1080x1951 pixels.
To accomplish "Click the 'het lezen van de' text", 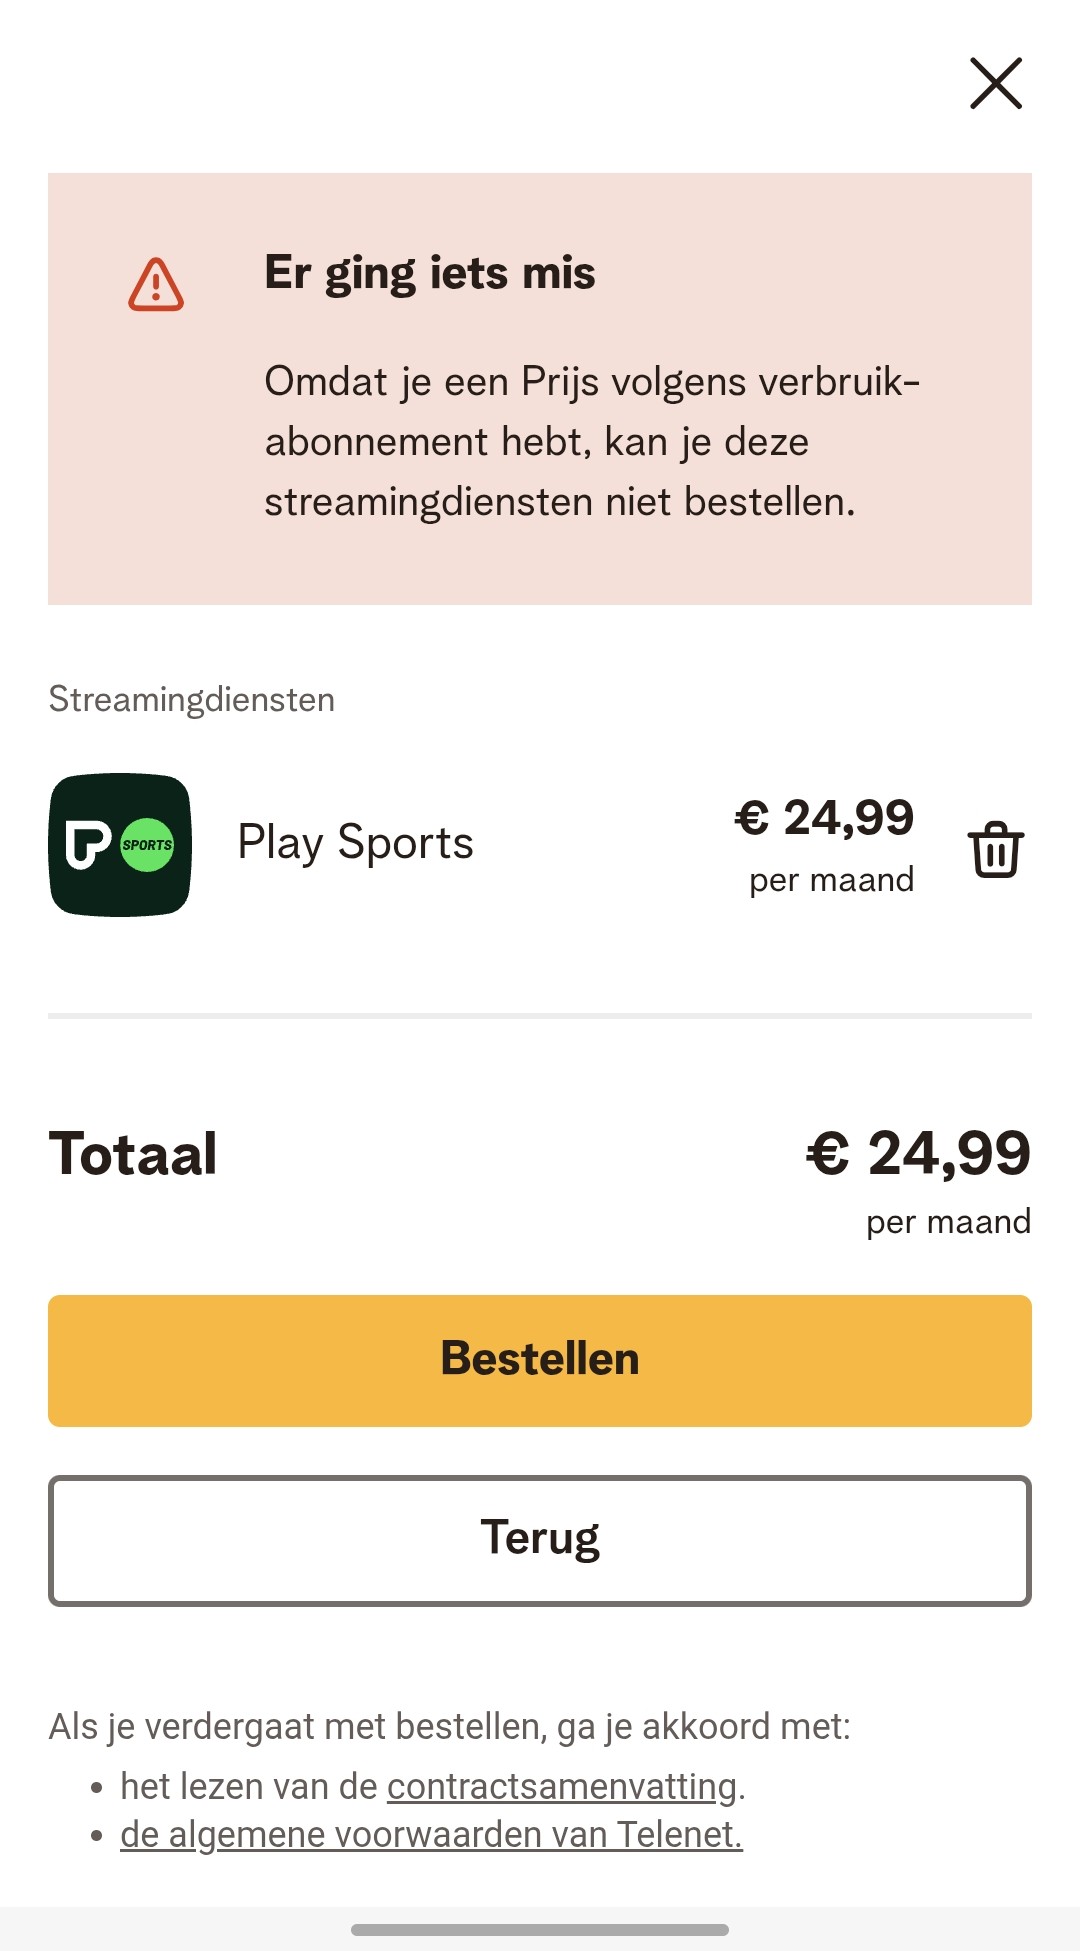I will [249, 1787].
